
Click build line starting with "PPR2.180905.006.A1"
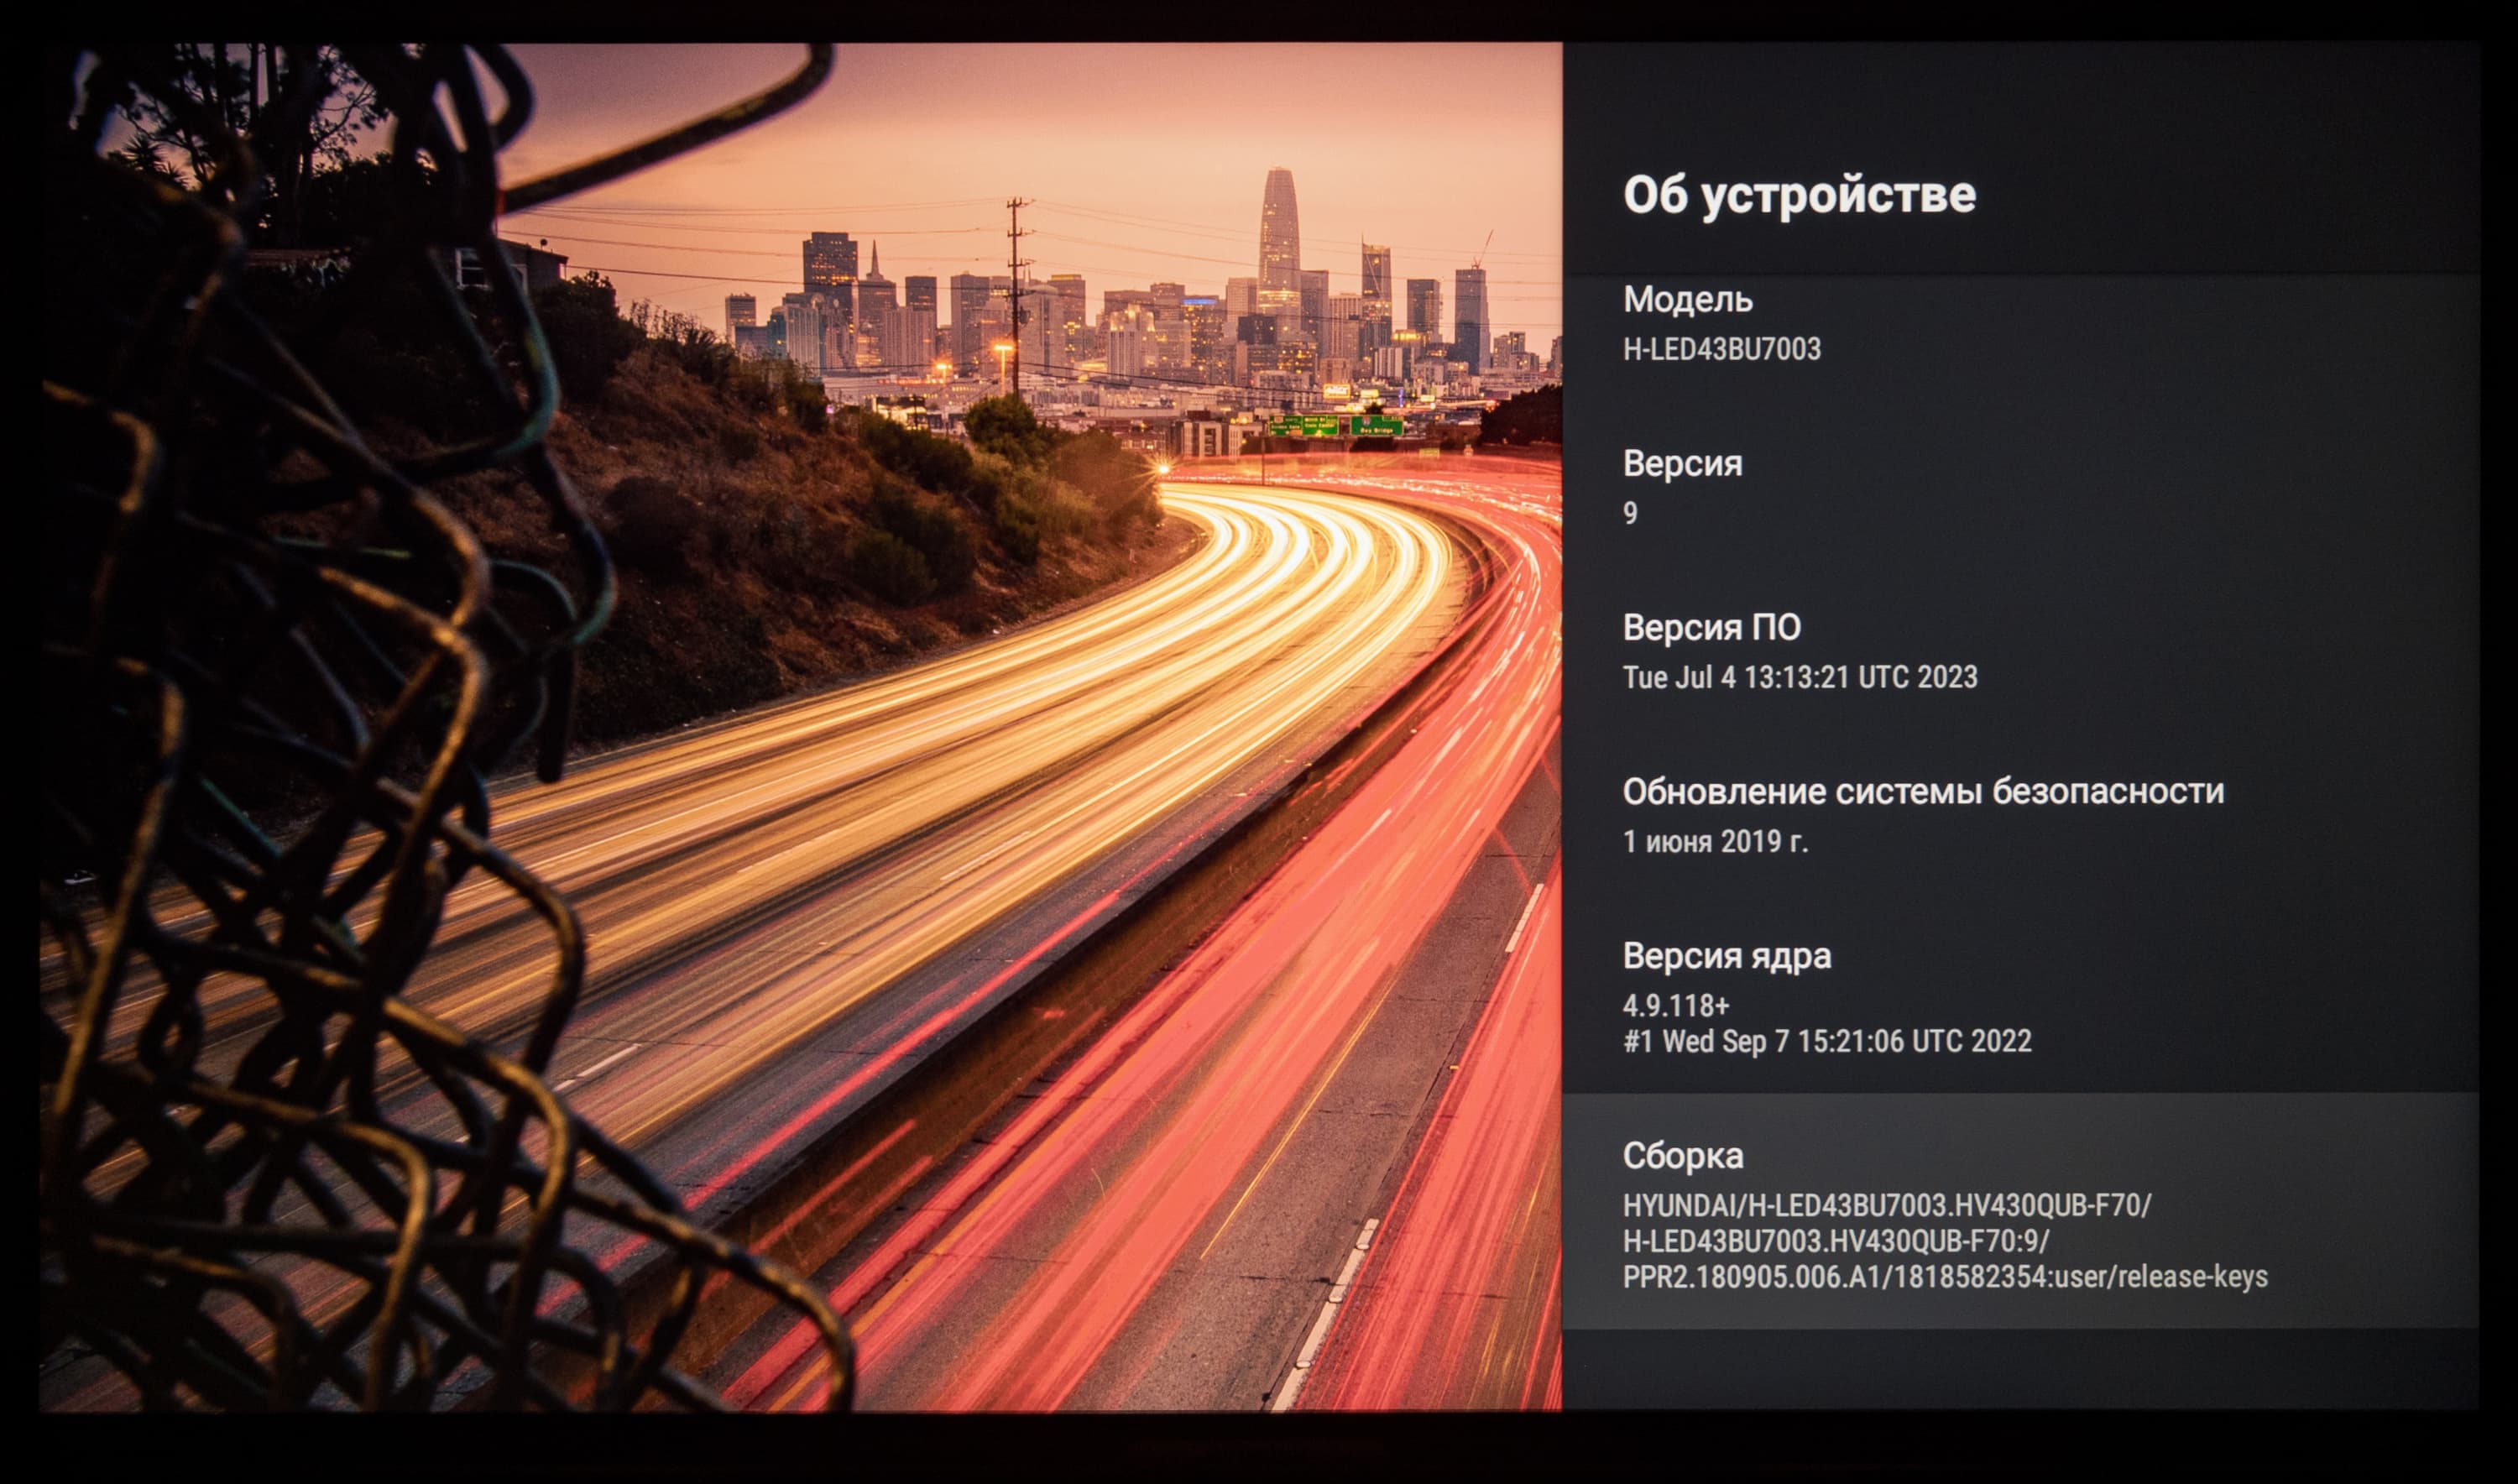pos(1944,1277)
